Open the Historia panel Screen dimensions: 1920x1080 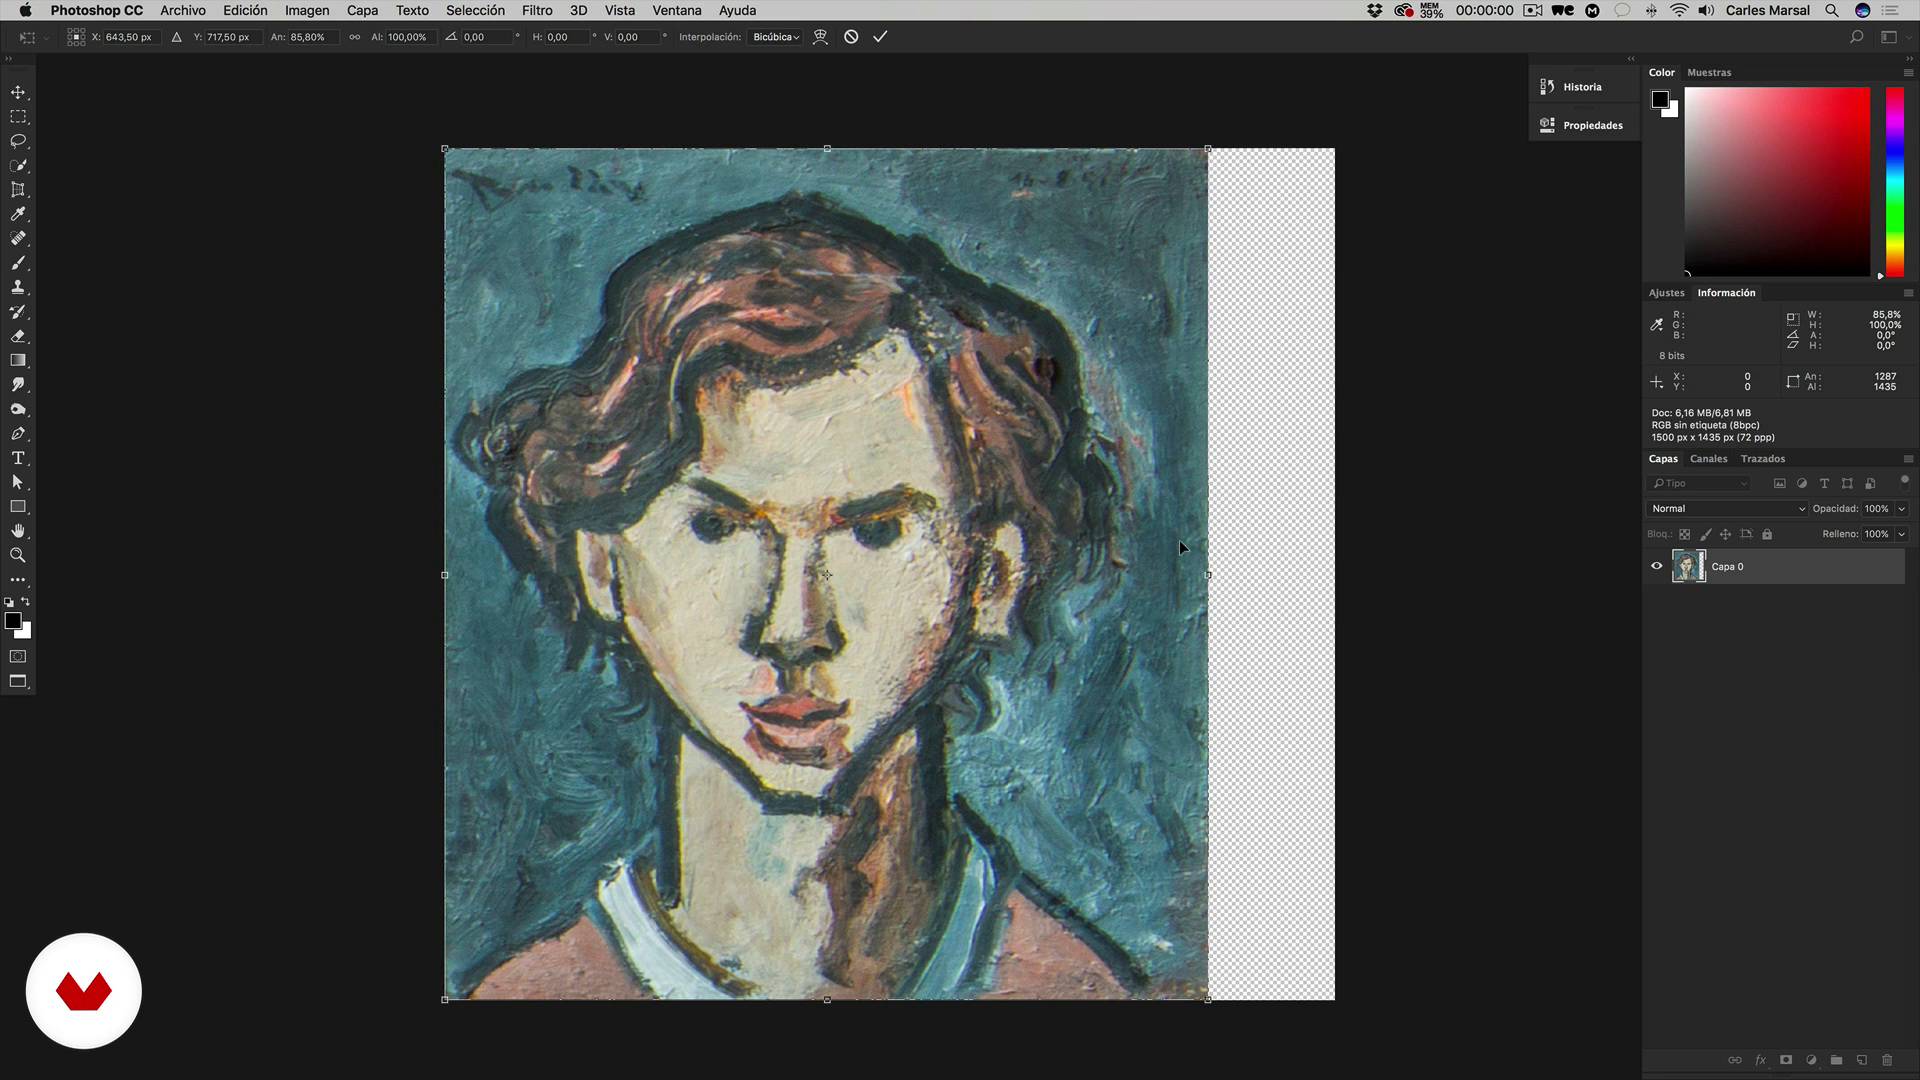(1584, 87)
